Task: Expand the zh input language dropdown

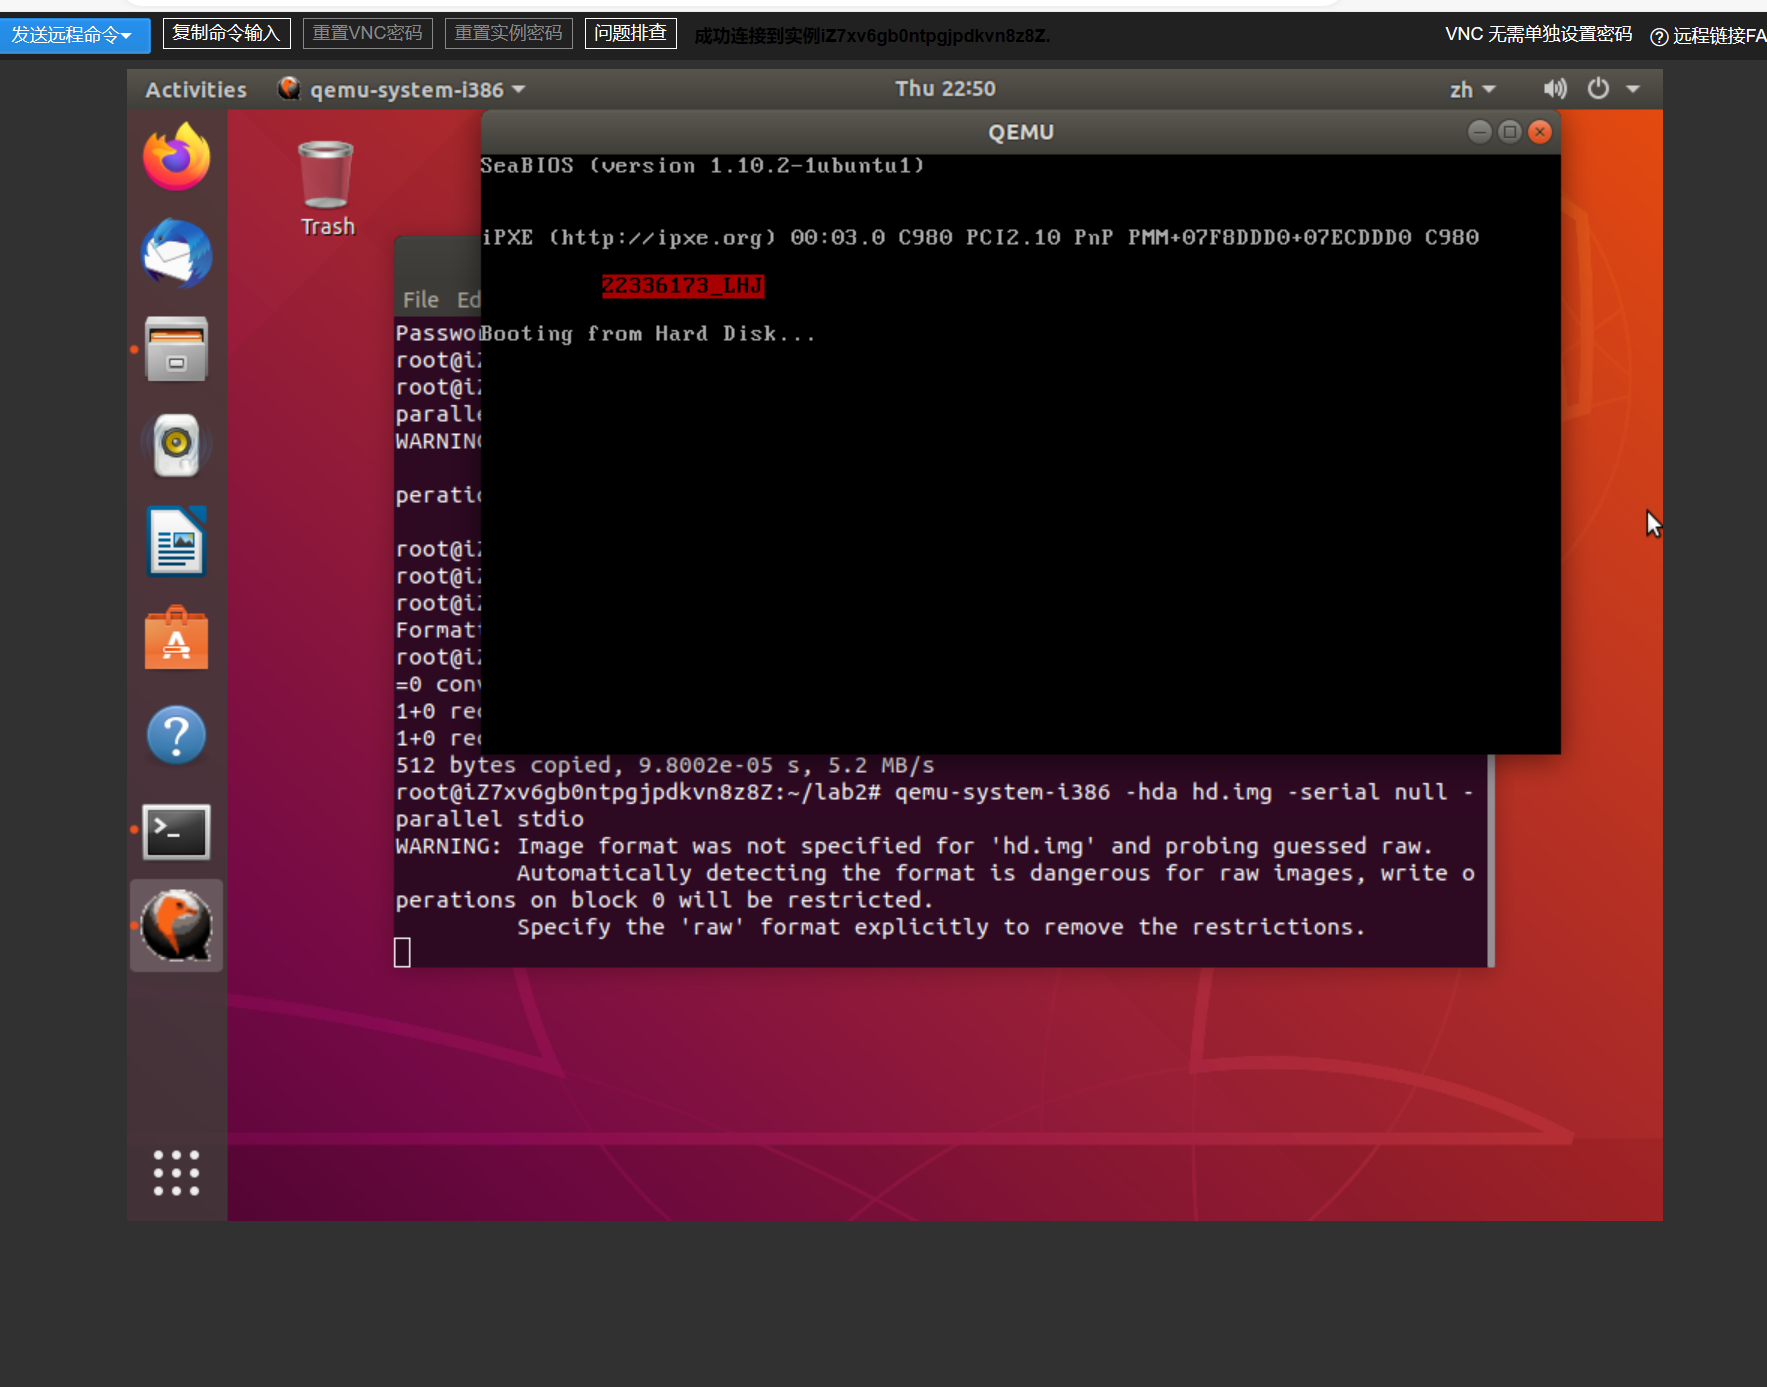Action: tap(1471, 89)
